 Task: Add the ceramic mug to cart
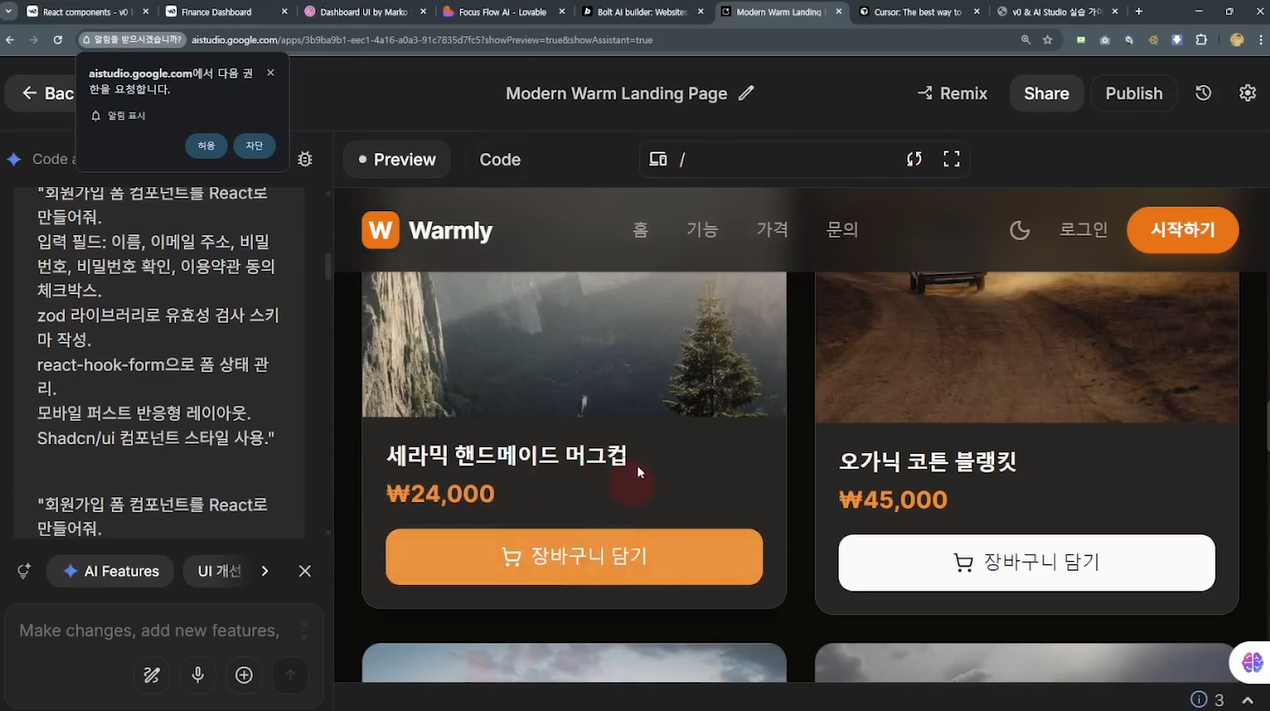coord(574,557)
